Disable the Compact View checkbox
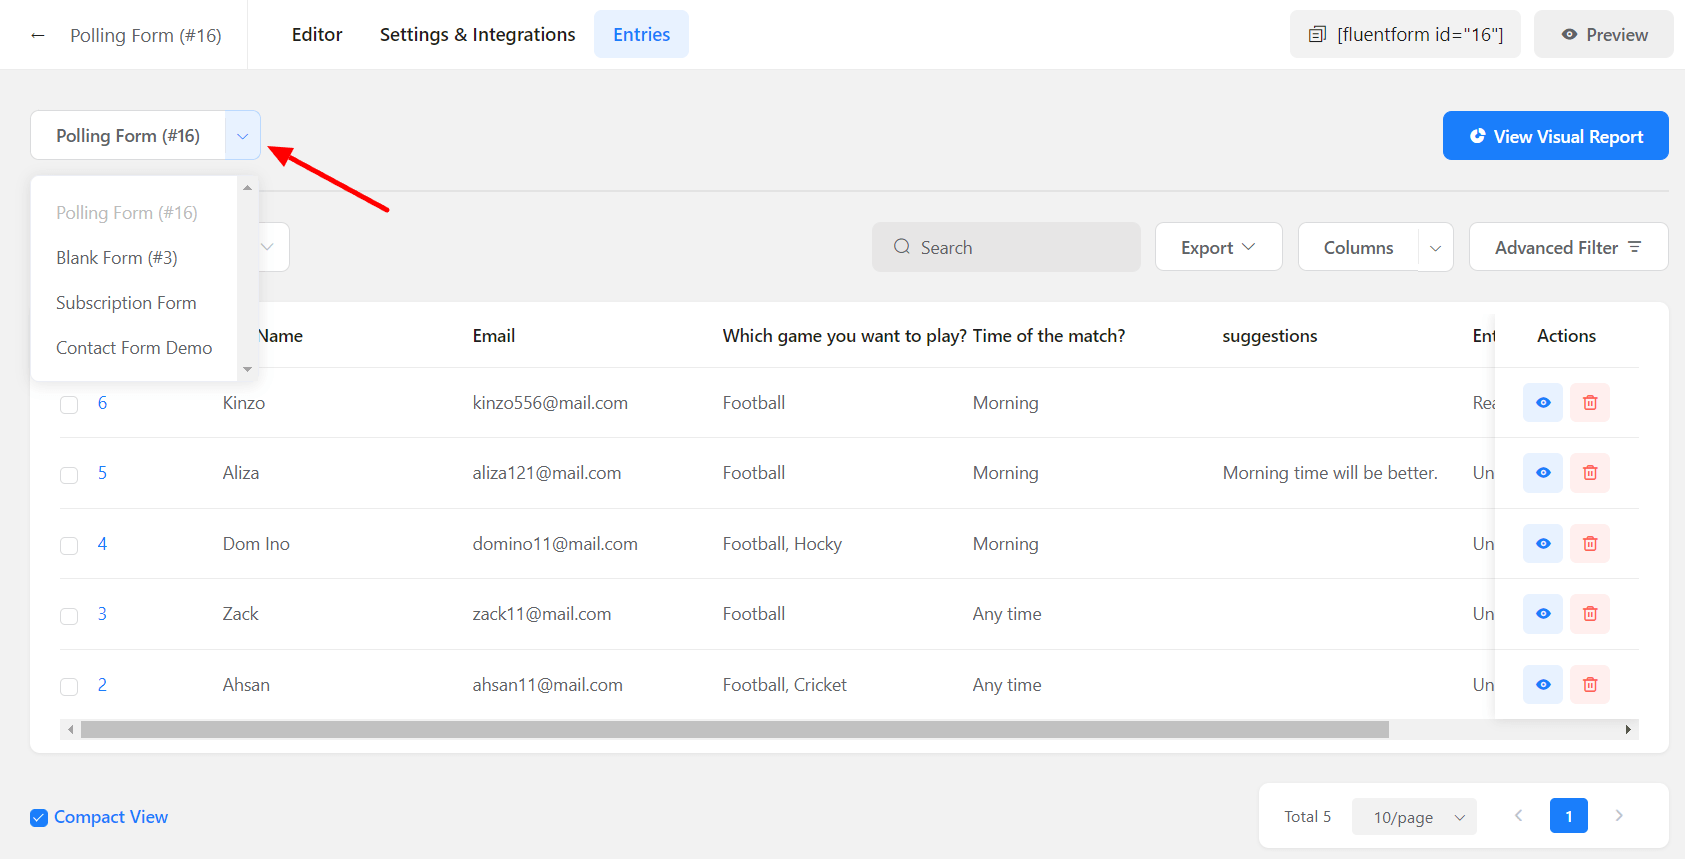The height and width of the screenshot is (859, 1685). coord(39,818)
